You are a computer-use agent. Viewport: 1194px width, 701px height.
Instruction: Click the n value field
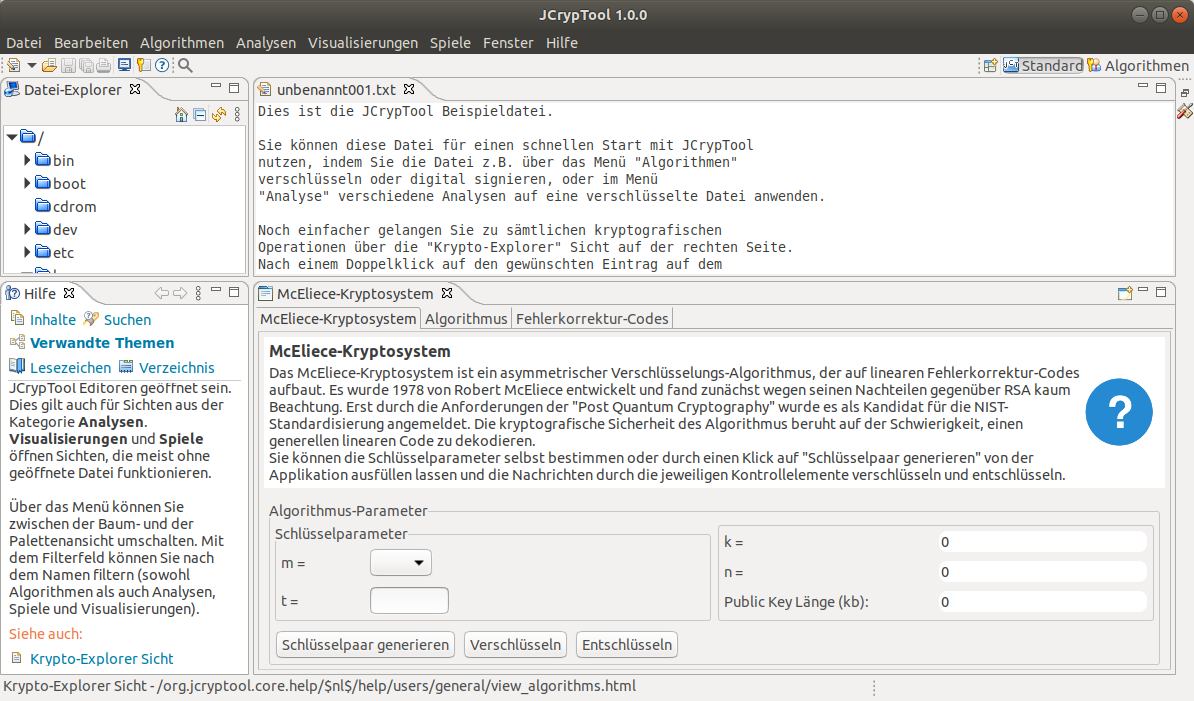pyautogui.click(x=1042, y=572)
